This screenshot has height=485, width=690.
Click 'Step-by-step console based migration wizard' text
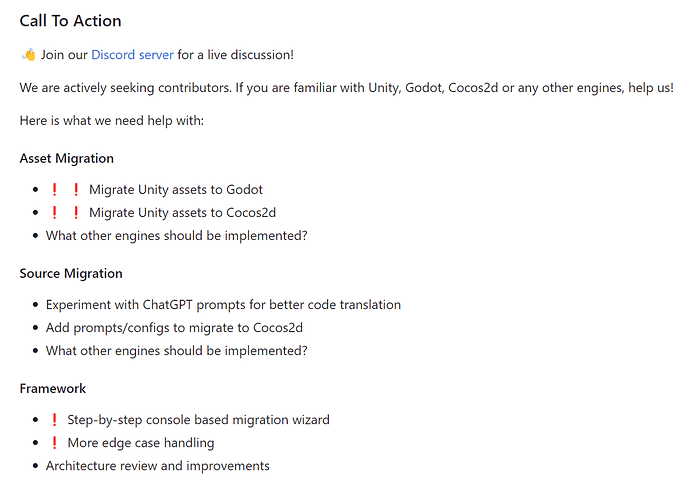click(x=198, y=420)
